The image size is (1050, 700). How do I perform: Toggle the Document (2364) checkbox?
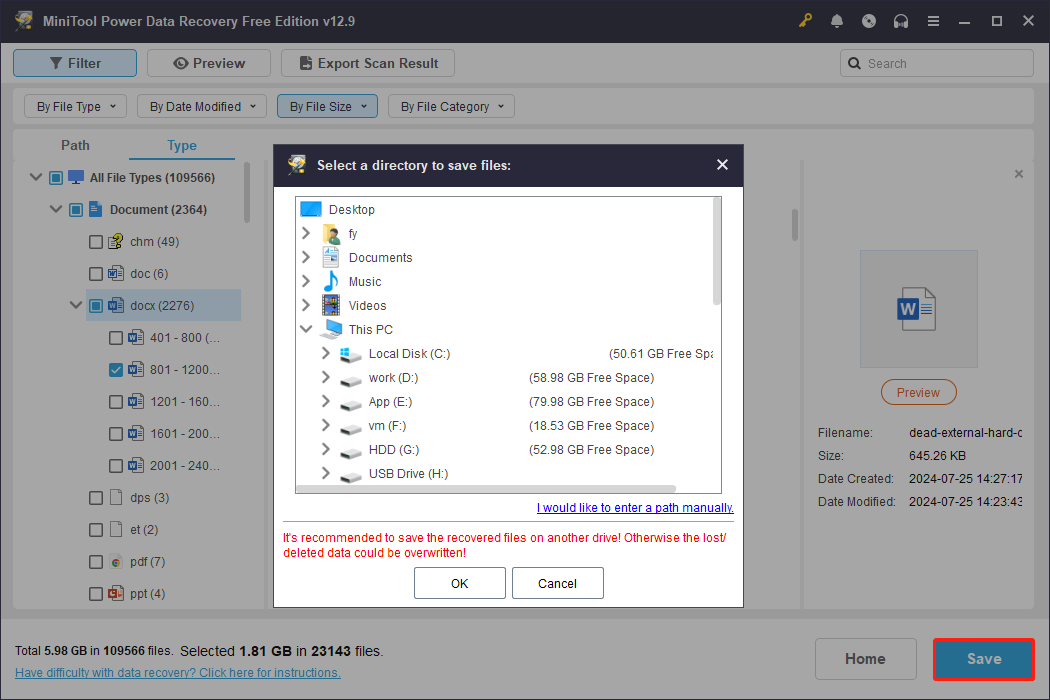(x=76, y=210)
